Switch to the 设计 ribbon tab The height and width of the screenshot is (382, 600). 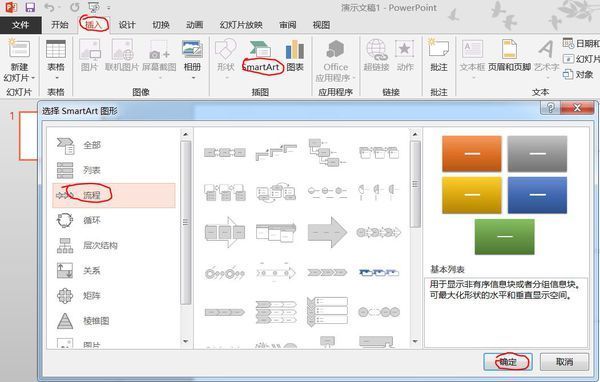(x=127, y=25)
